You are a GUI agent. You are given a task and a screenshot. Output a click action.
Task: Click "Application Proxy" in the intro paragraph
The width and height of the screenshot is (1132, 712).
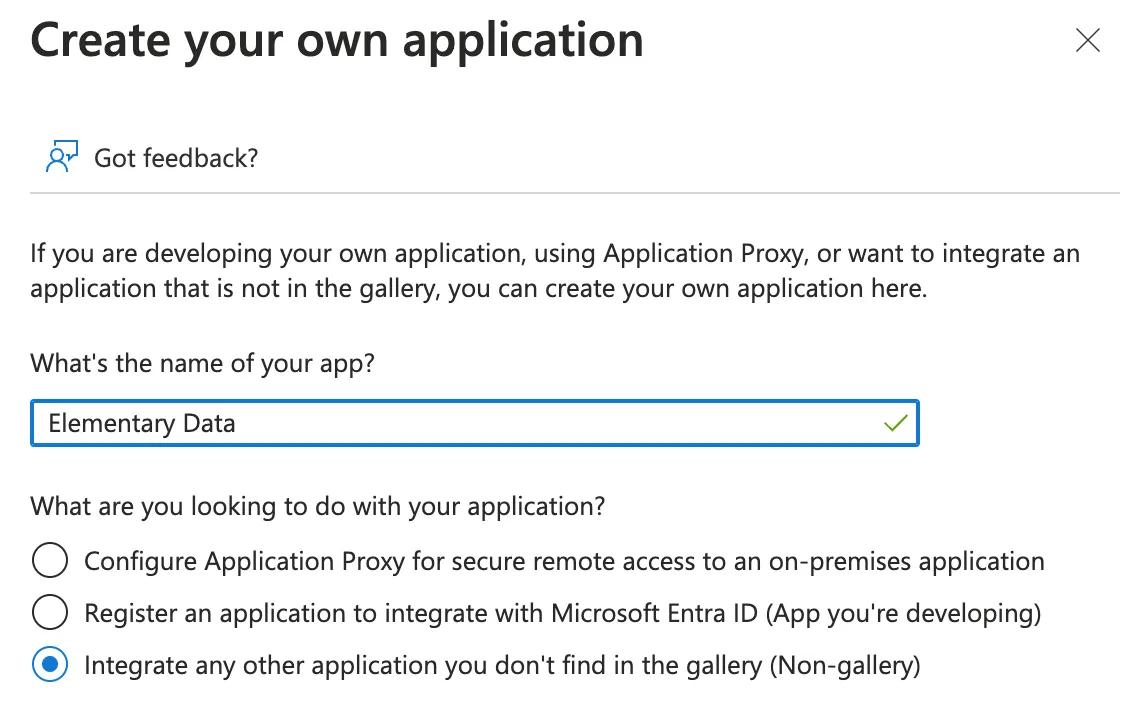click(703, 254)
